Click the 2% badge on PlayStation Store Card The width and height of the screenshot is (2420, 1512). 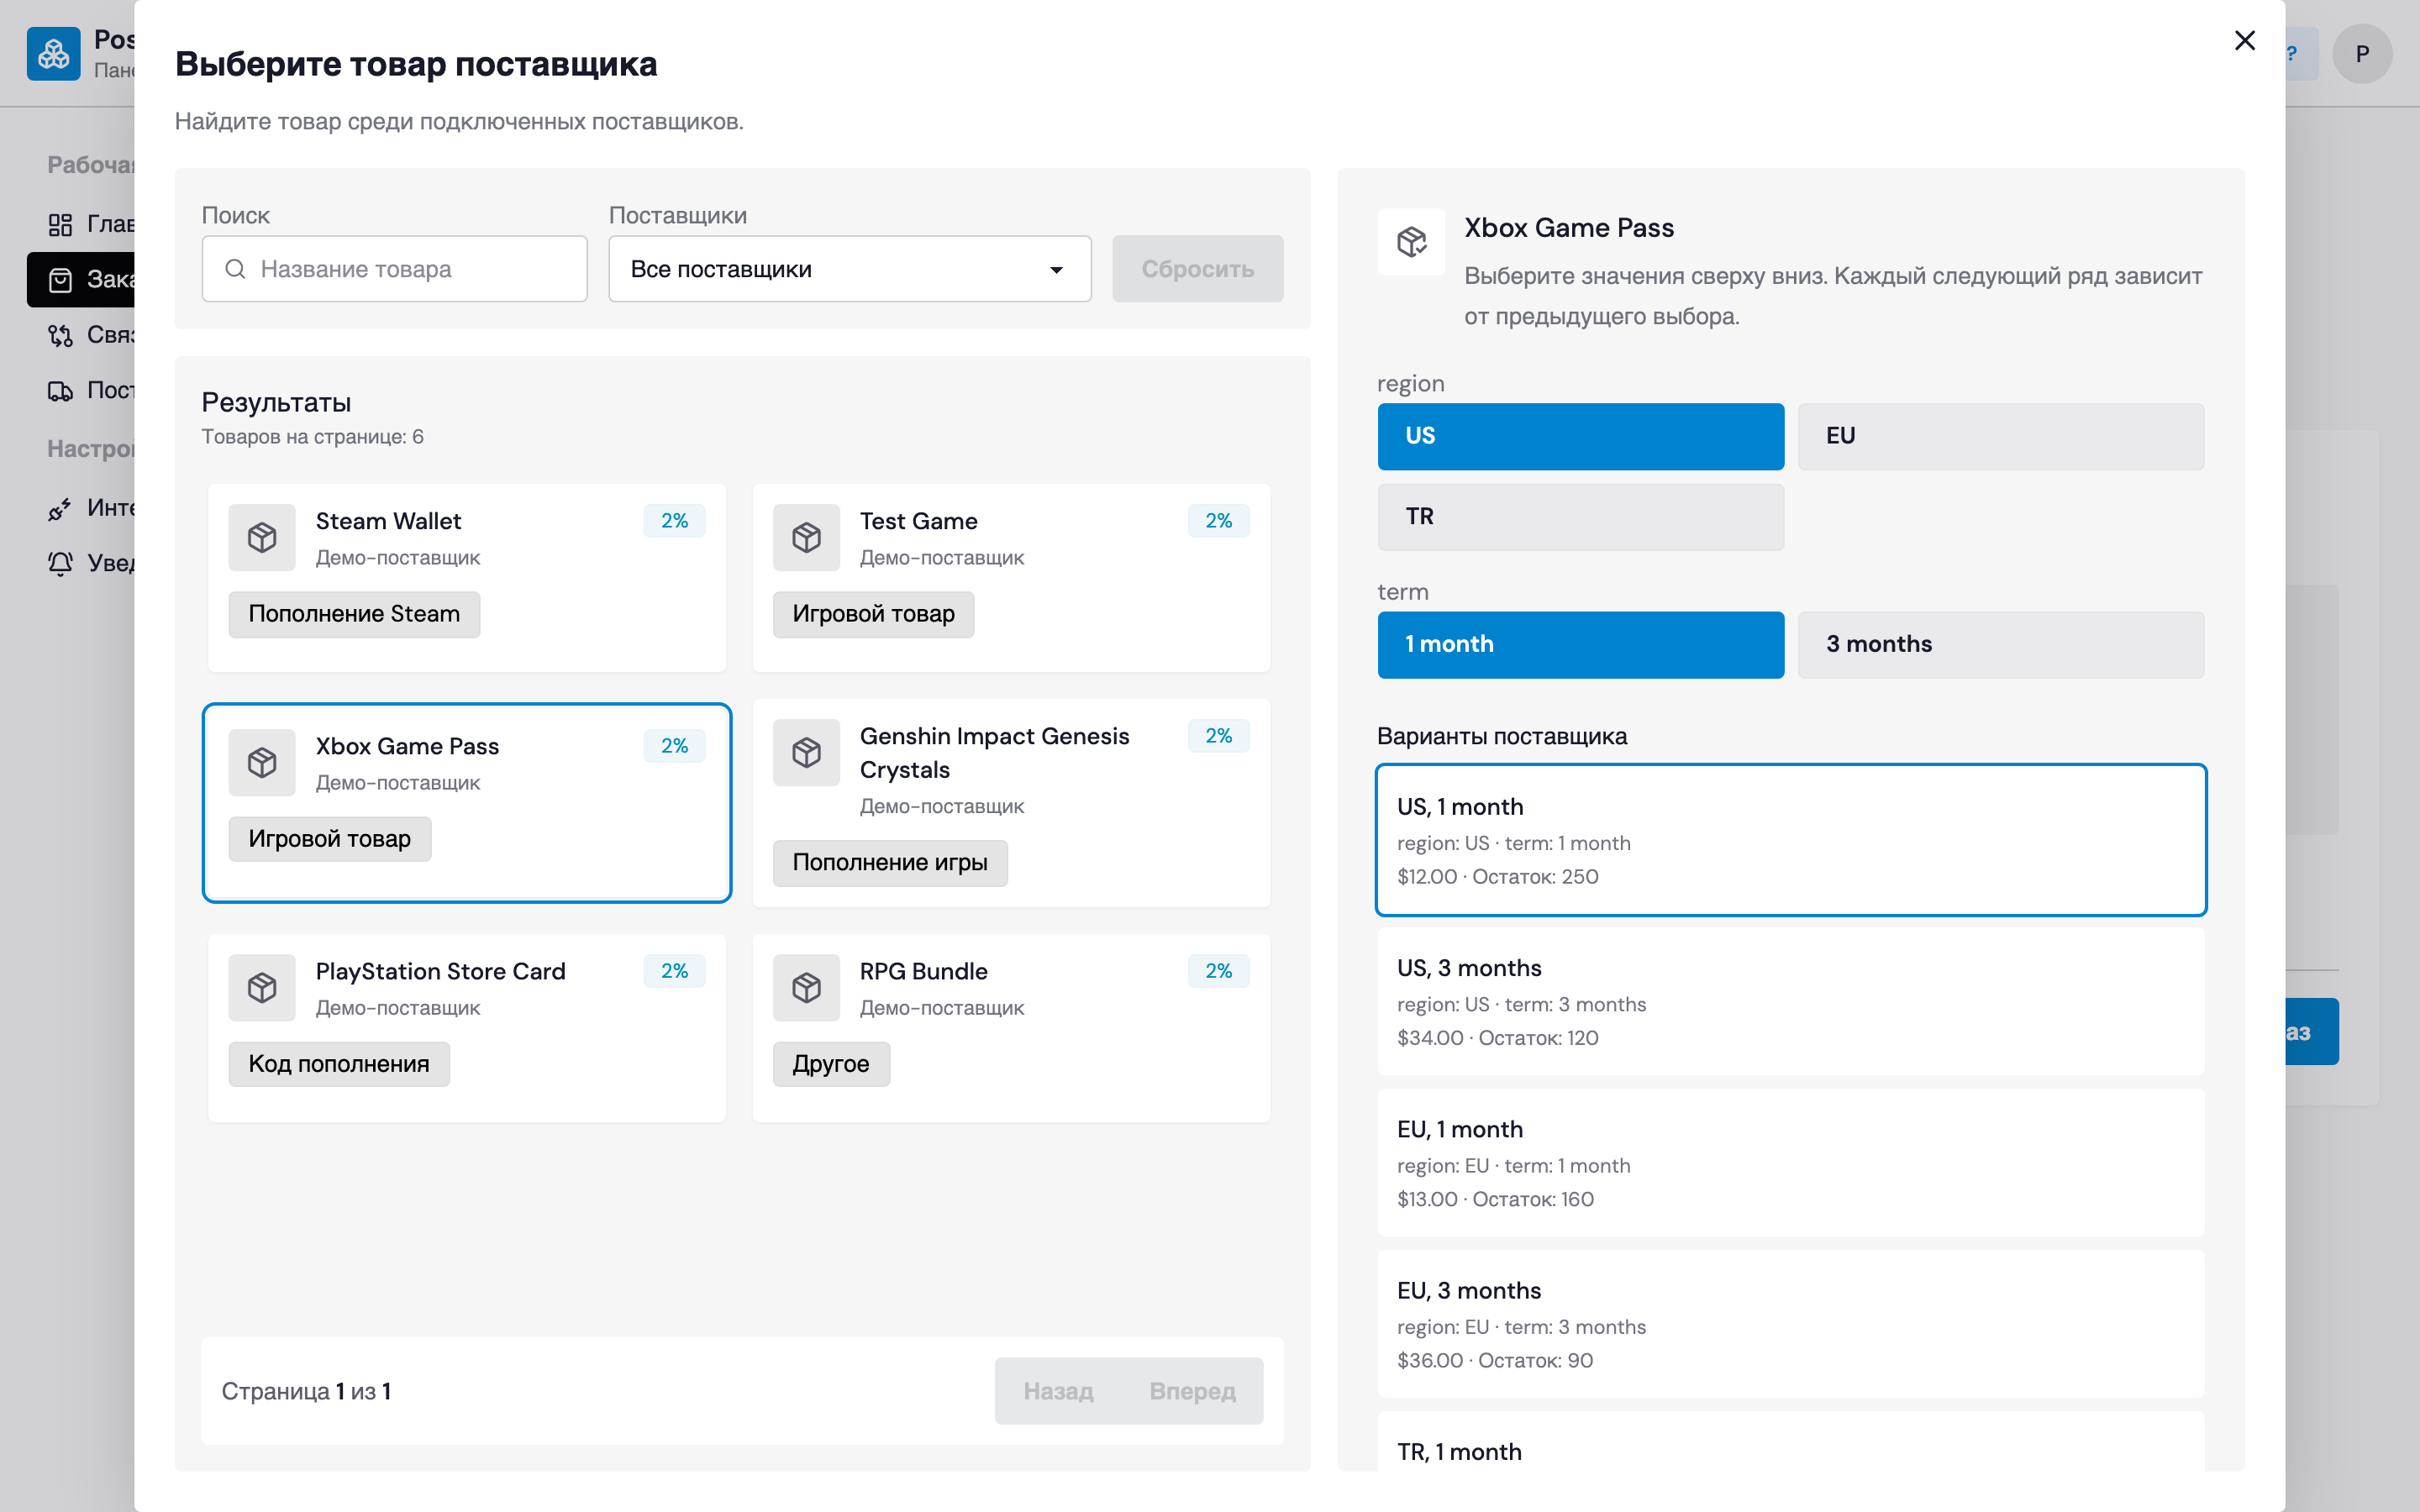click(674, 971)
